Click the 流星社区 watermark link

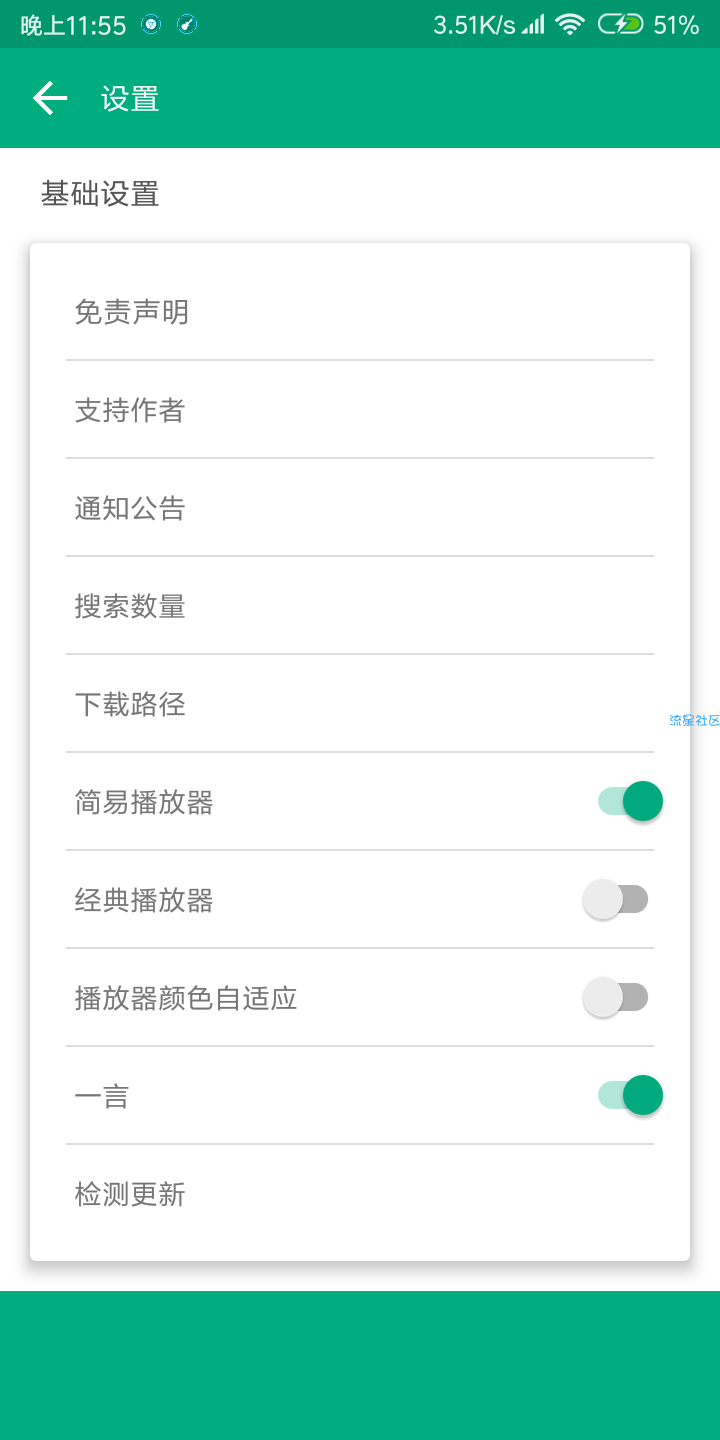tap(694, 720)
